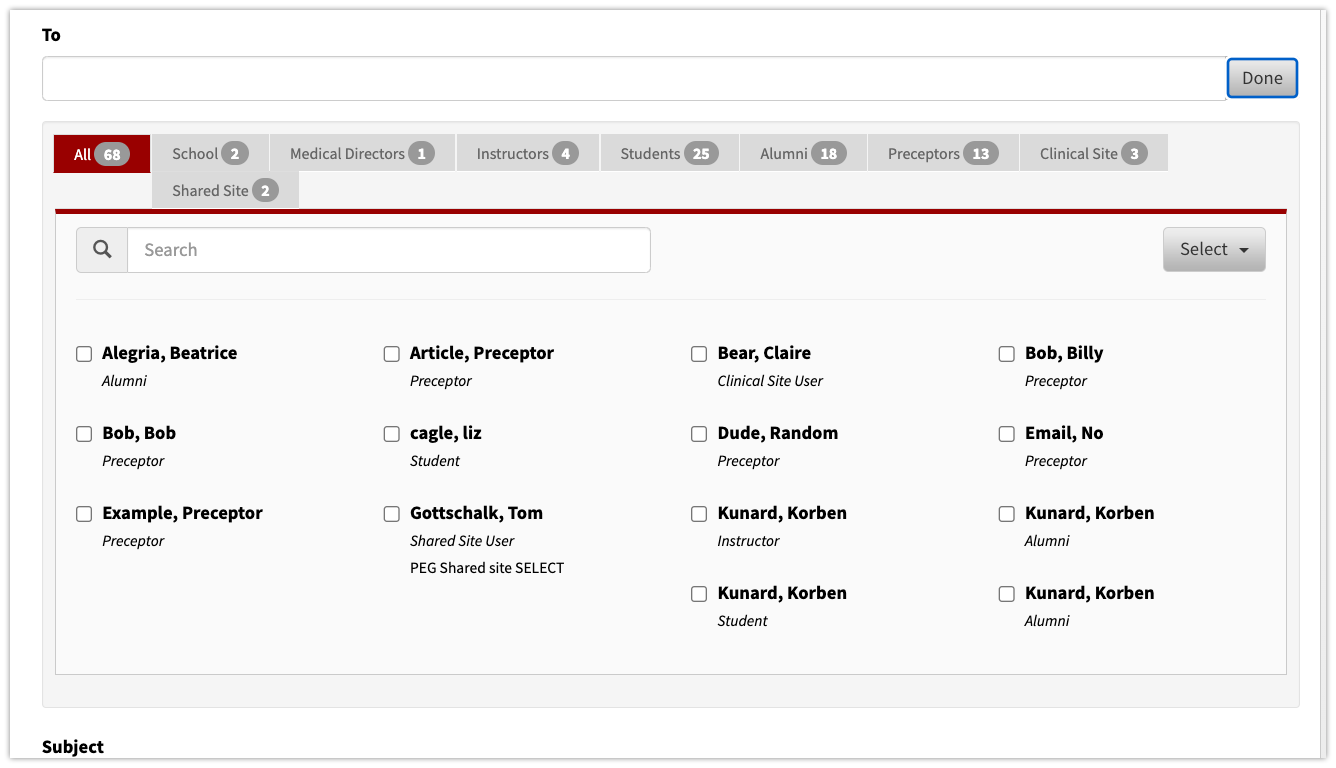
Task: Switch to Shared Site tab
Action: click(x=225, y=190)
